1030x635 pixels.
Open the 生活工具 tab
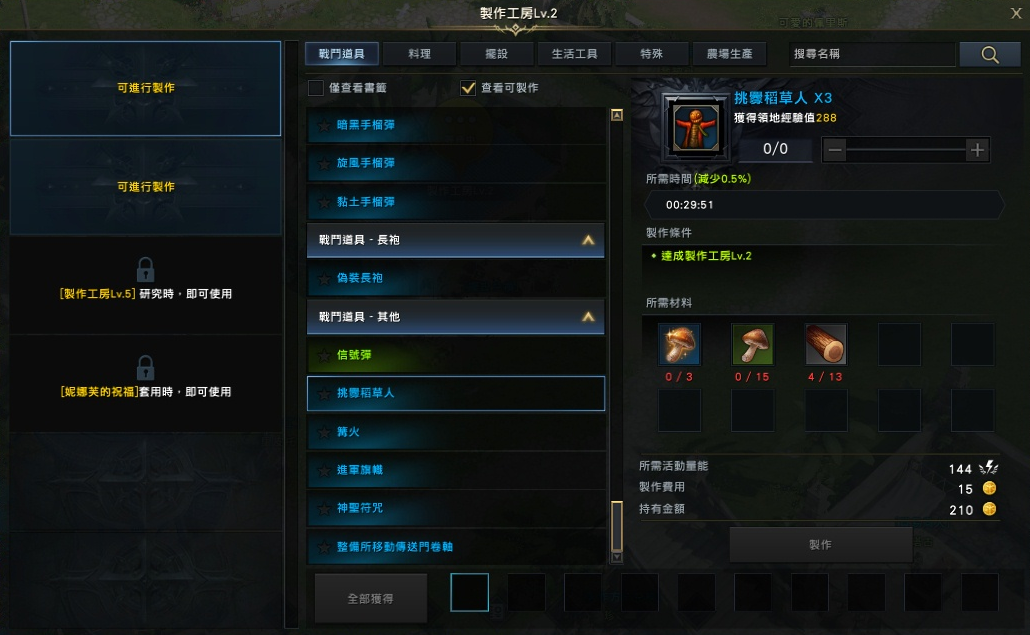574,54
